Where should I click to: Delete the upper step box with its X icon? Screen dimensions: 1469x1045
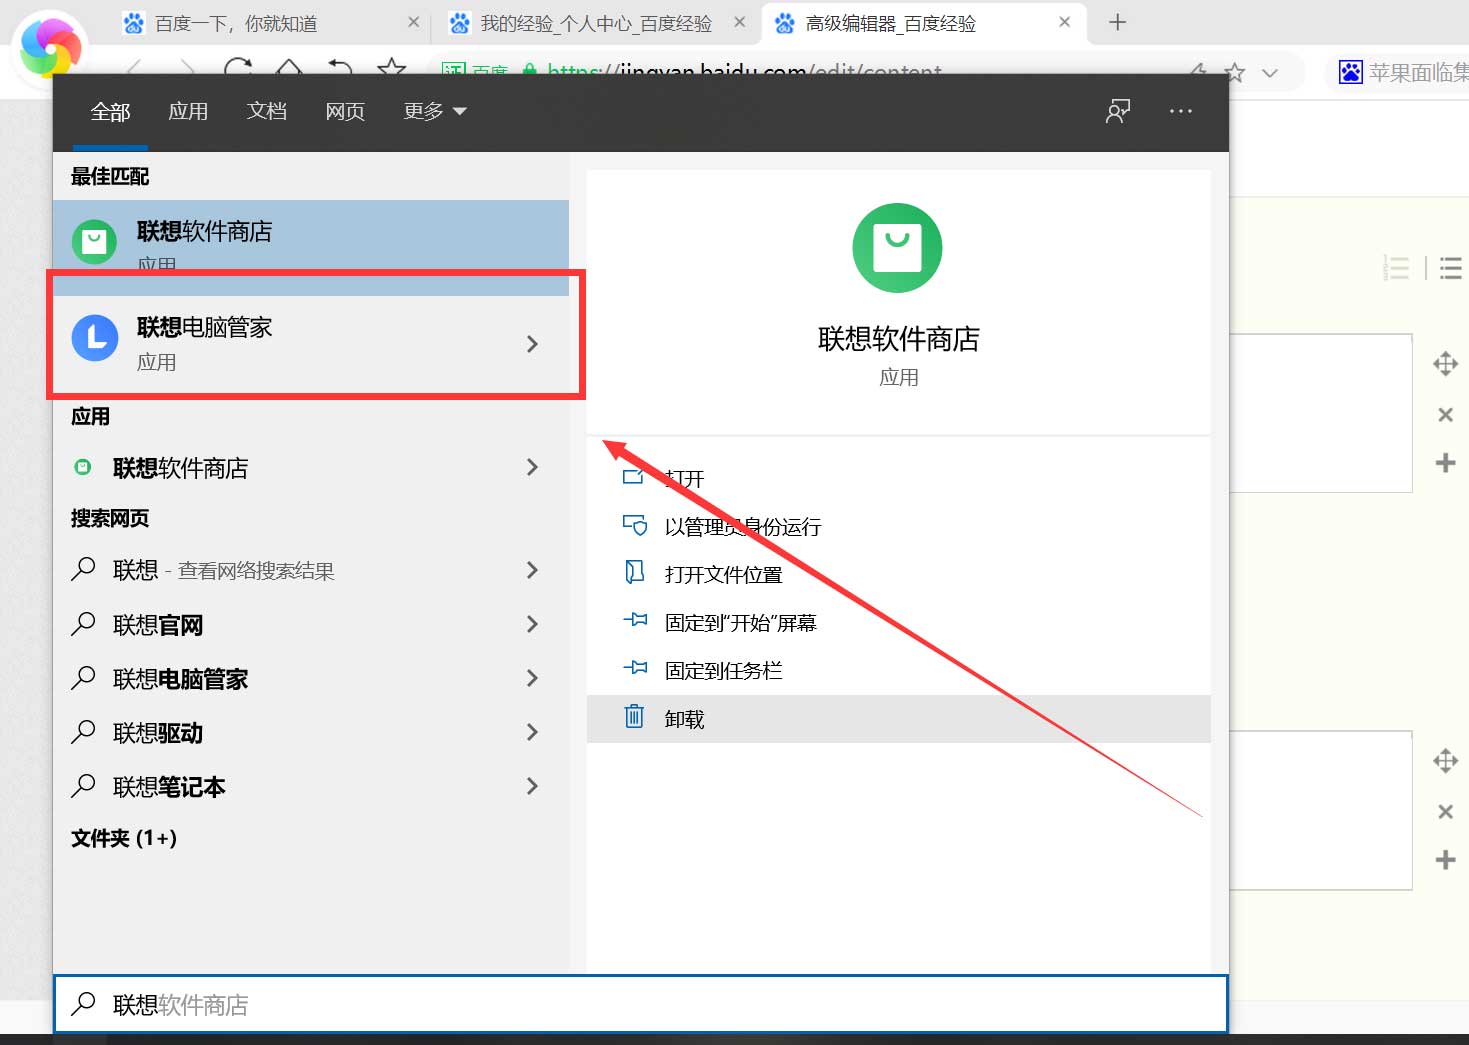click(1445, 414)
